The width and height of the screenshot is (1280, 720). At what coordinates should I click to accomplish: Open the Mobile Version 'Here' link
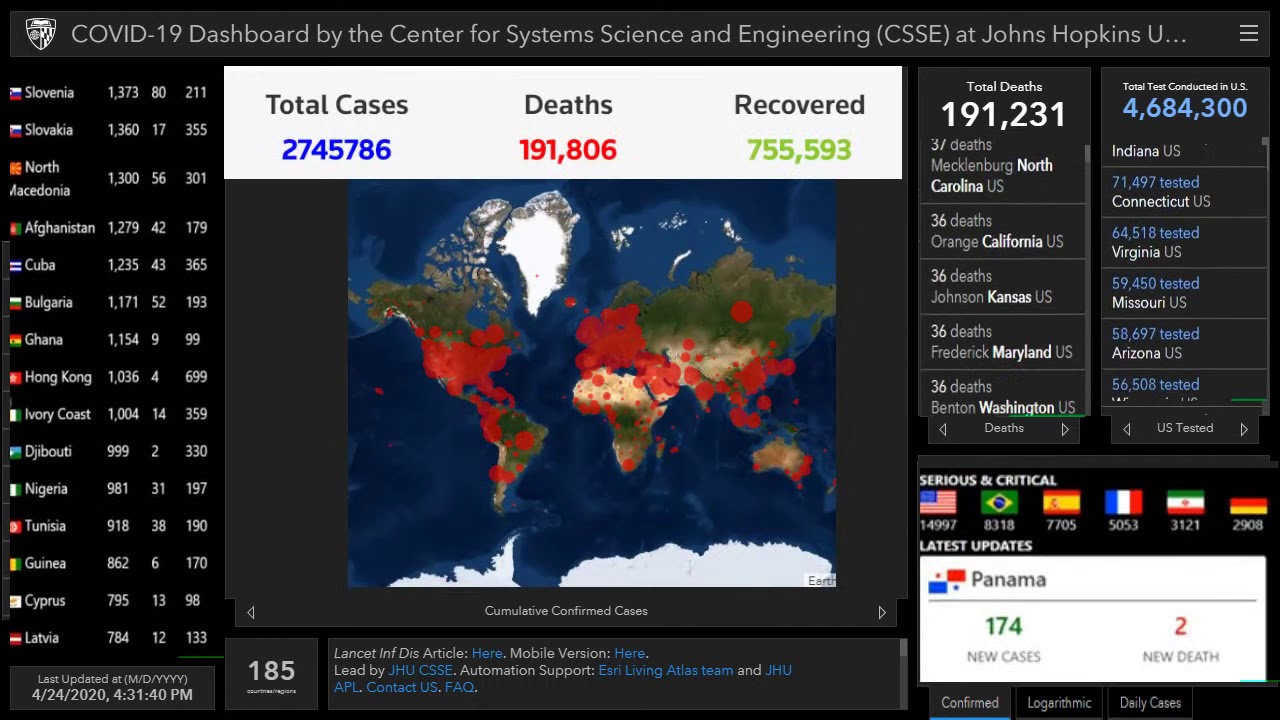tap(630, 653)
